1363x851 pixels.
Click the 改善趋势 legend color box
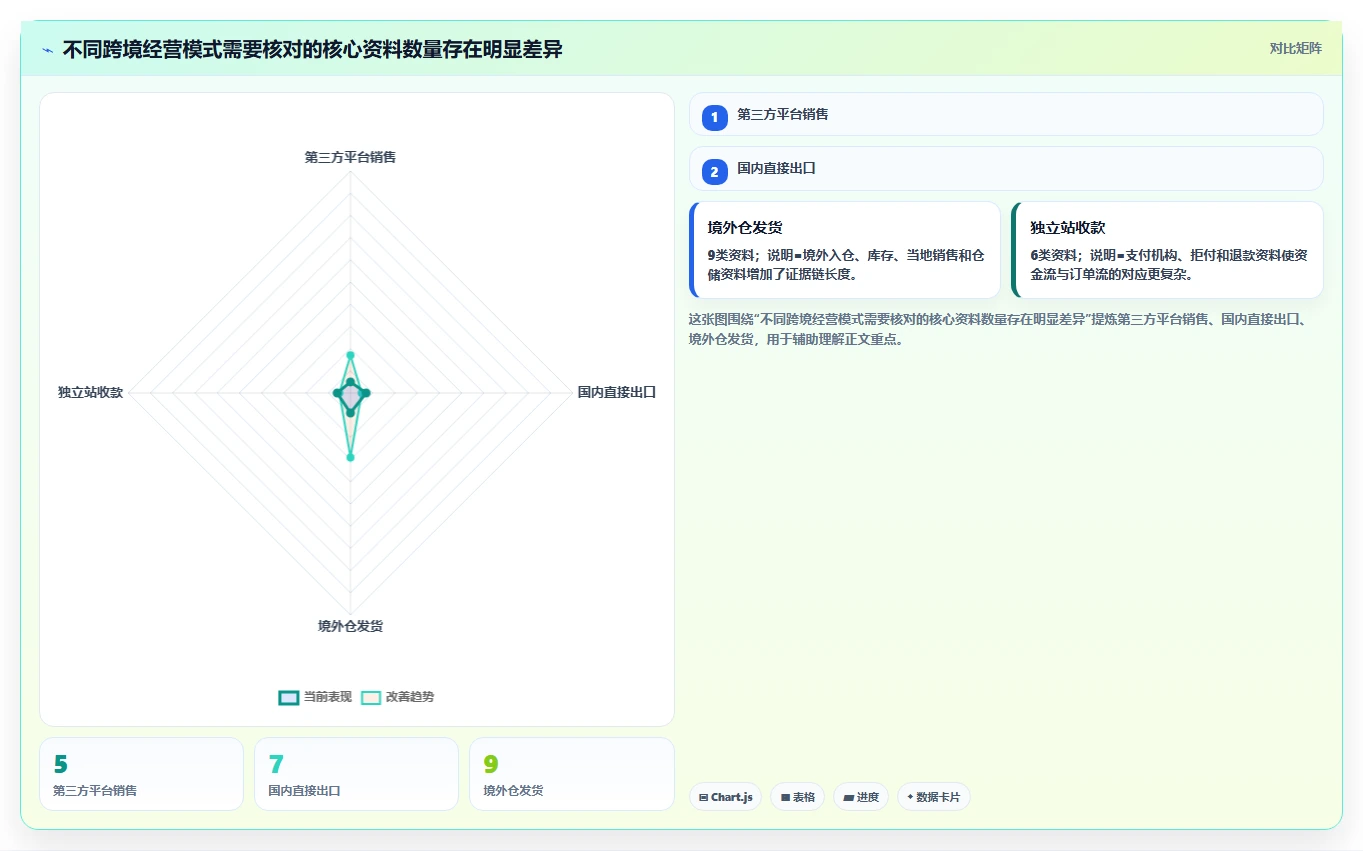(370, 697)
